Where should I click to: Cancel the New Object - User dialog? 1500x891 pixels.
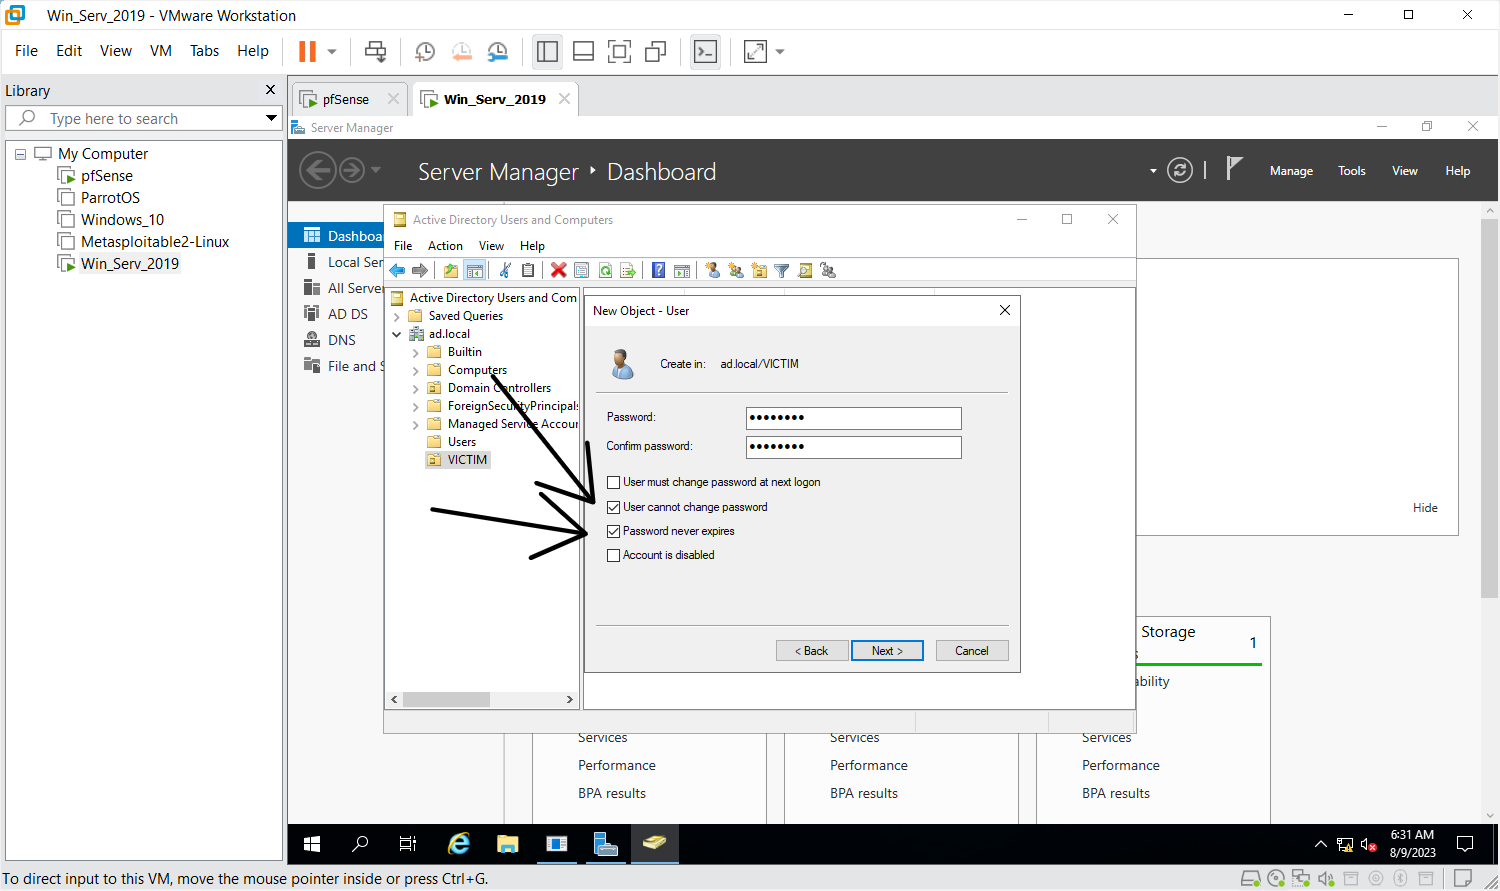972,651
